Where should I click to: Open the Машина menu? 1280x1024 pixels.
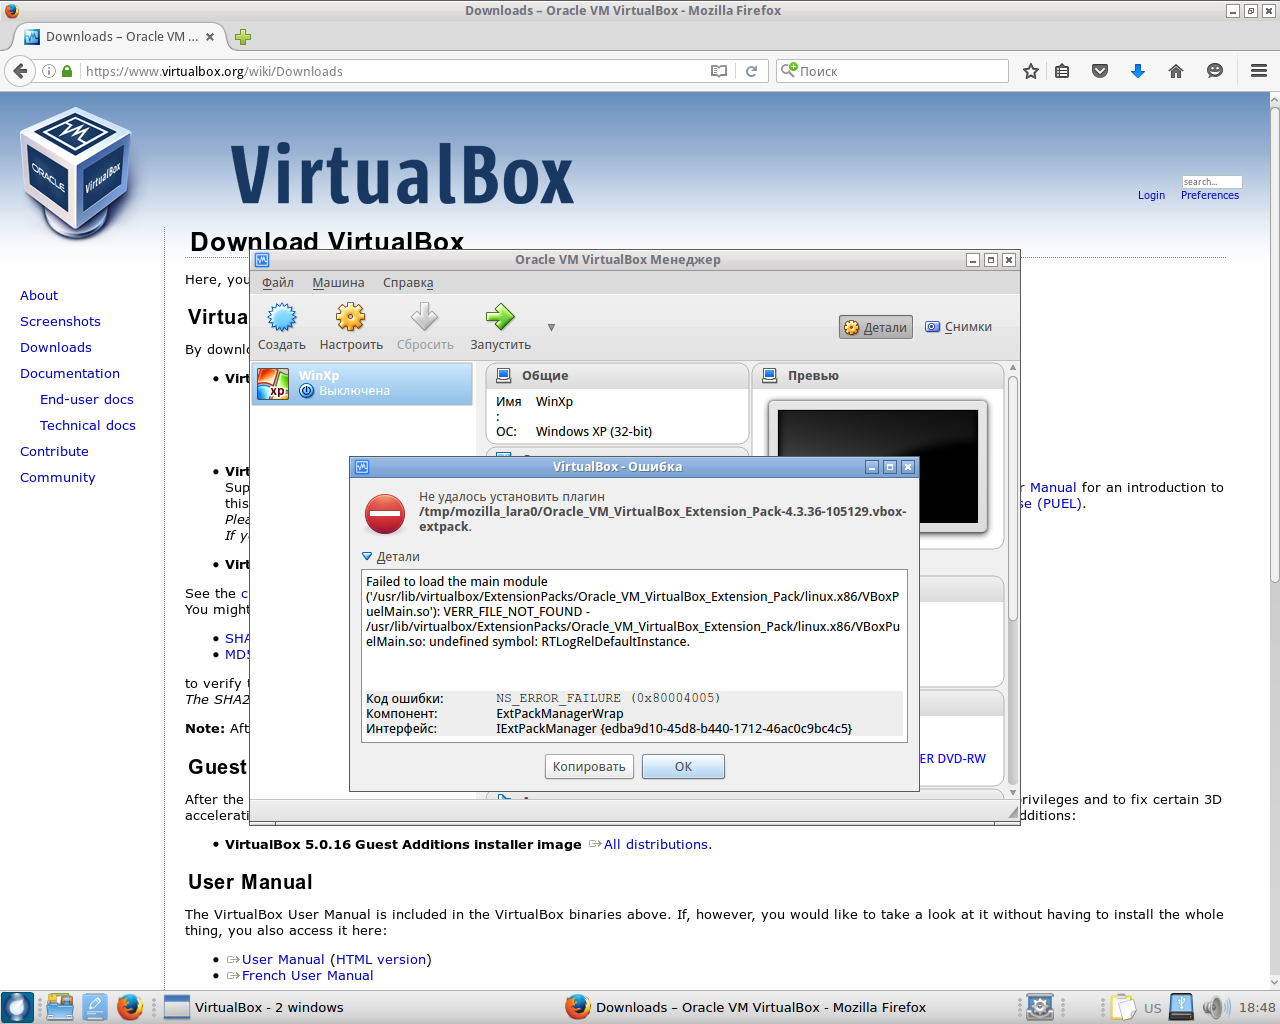(x=338, y=283)
